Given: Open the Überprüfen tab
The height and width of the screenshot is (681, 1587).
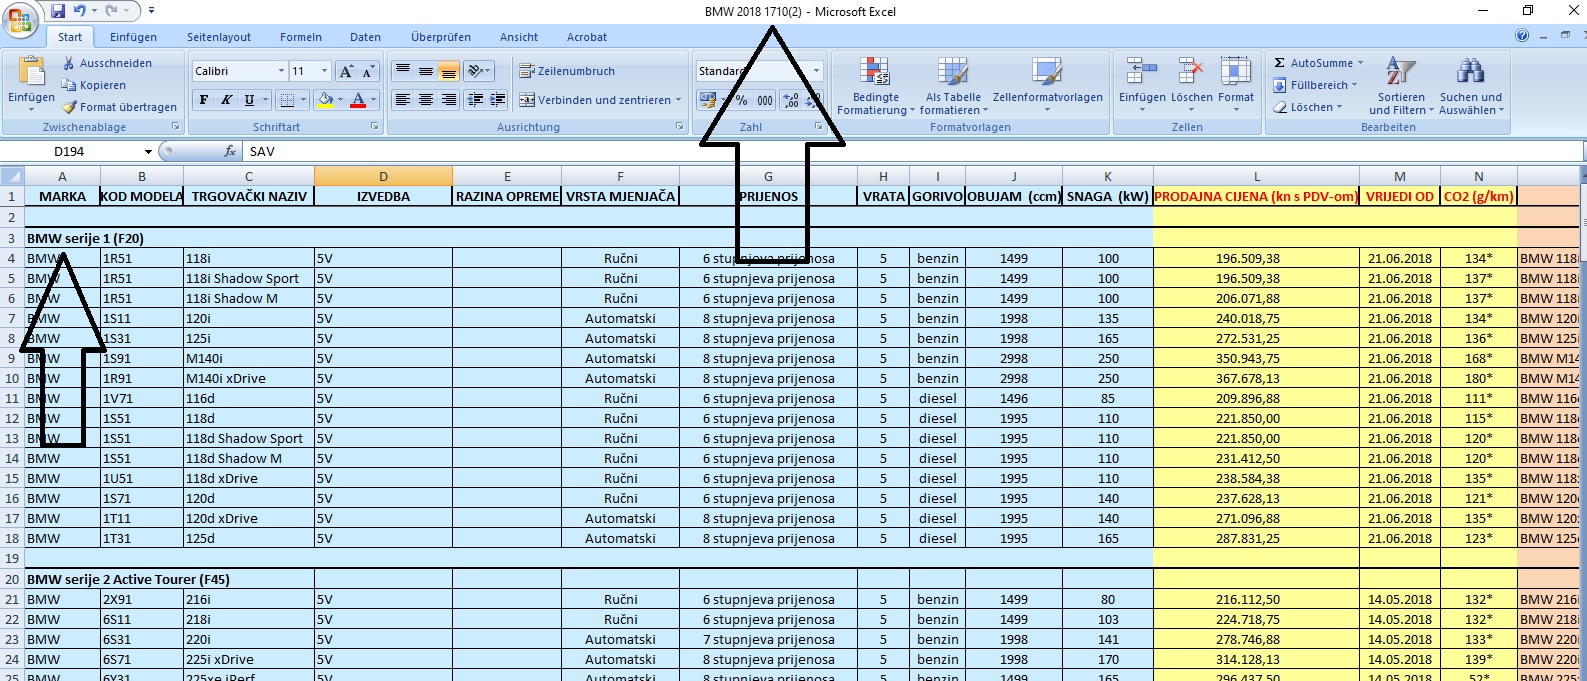Looking at the screenshot, I should pyautogui.click(x=441, y=37).
